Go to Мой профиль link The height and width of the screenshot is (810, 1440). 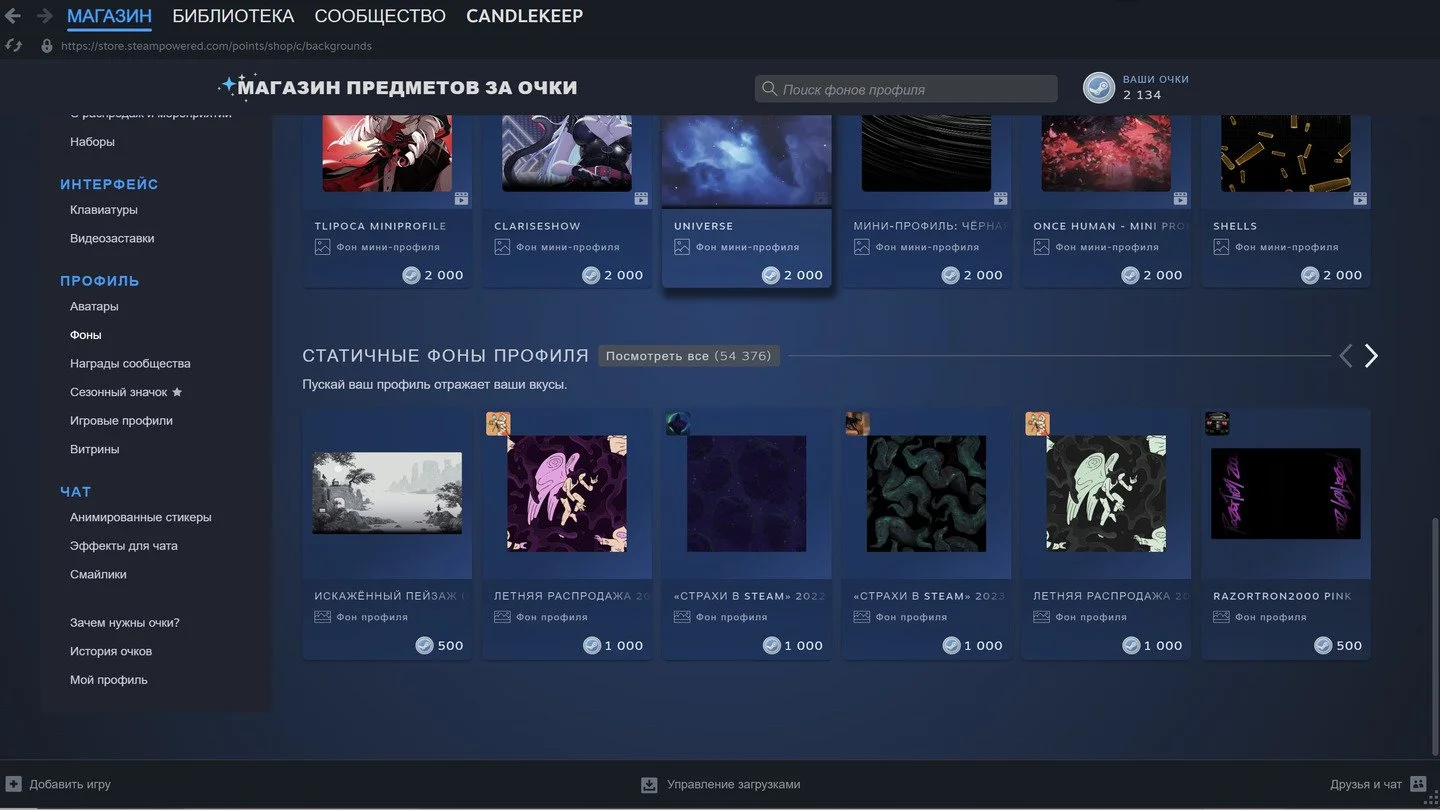click(109, 680)
